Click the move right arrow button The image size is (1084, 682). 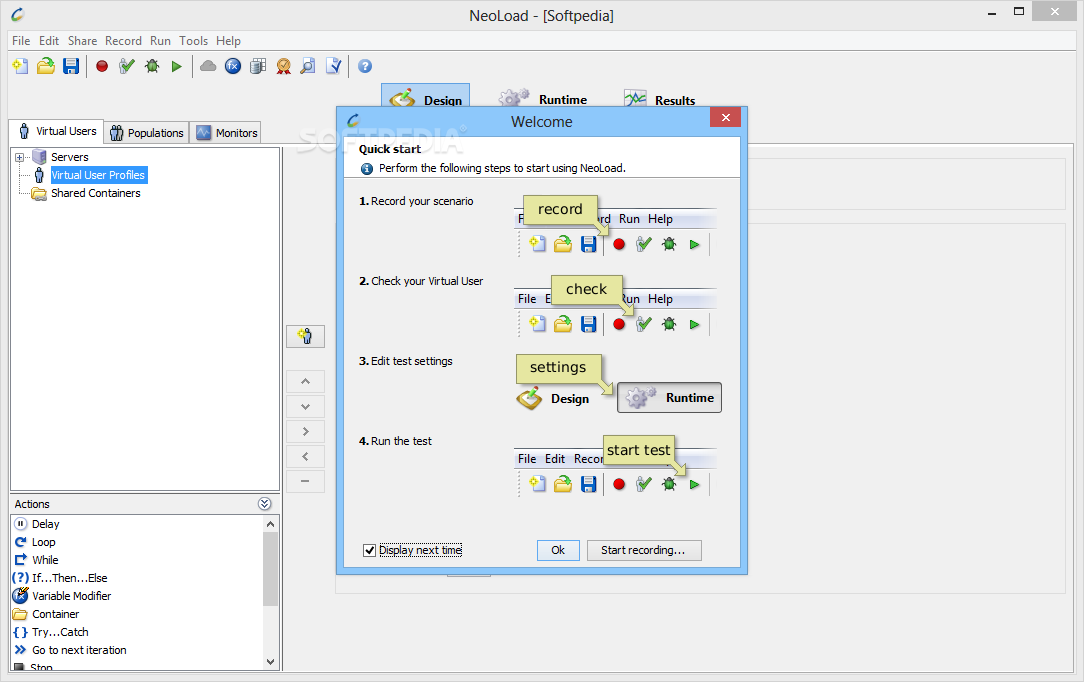pyautogui.click(x=306, y=431)
